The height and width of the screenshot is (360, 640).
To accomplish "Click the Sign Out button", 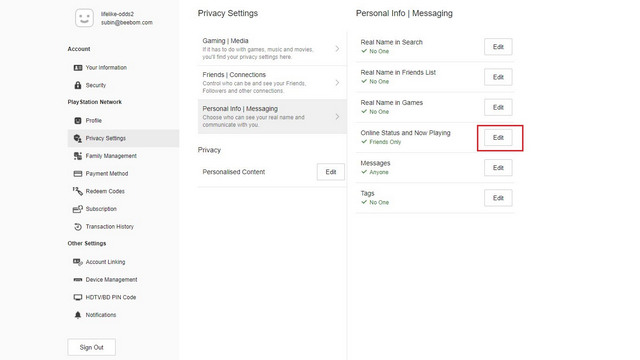I will [x=91, y=347].
